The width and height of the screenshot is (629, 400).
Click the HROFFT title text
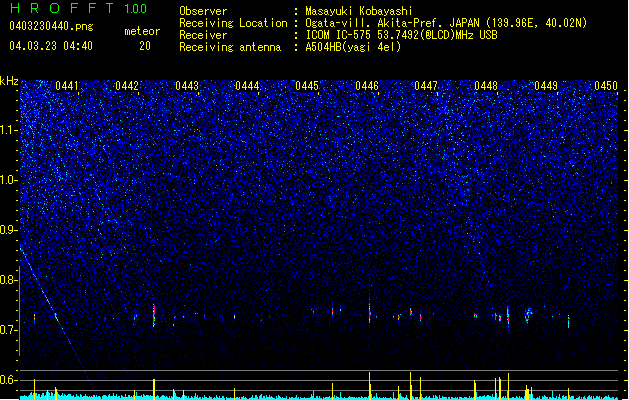point(62,8)
